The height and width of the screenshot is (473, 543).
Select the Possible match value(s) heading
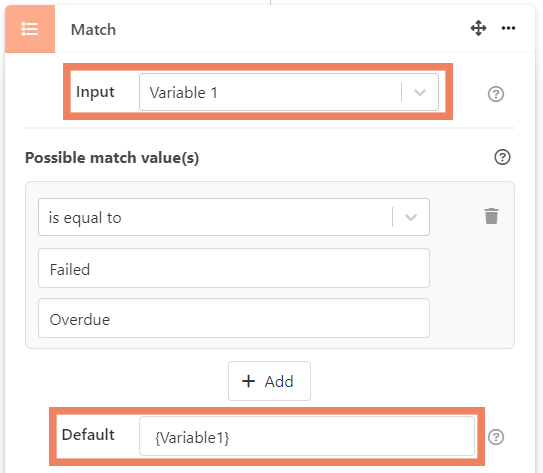(112, 158)
